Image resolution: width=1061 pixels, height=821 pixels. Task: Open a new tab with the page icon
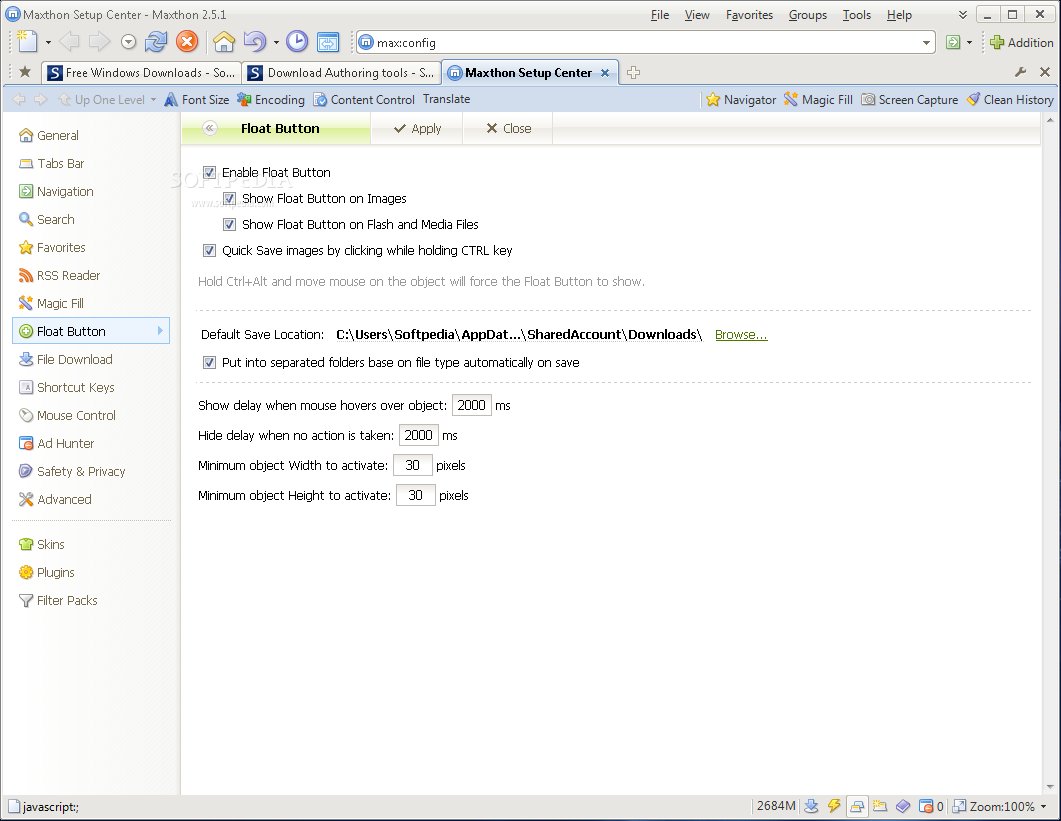[x=26, y=42]
